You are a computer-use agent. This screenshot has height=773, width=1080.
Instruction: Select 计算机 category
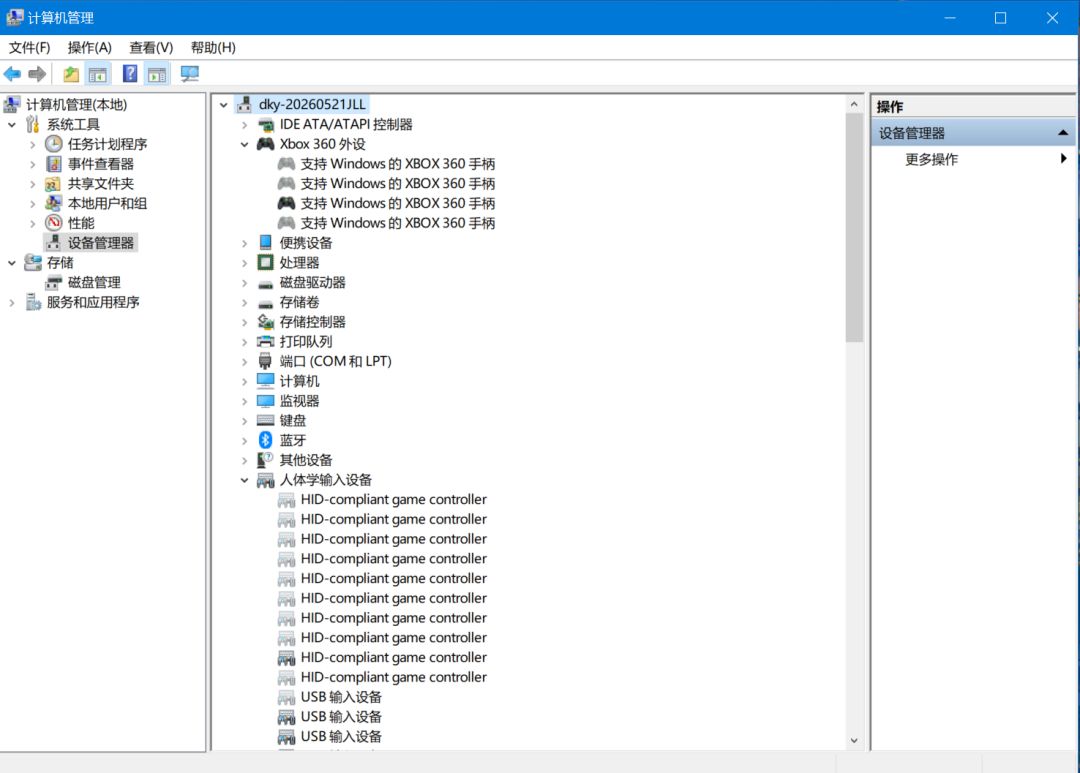(299, 381)
